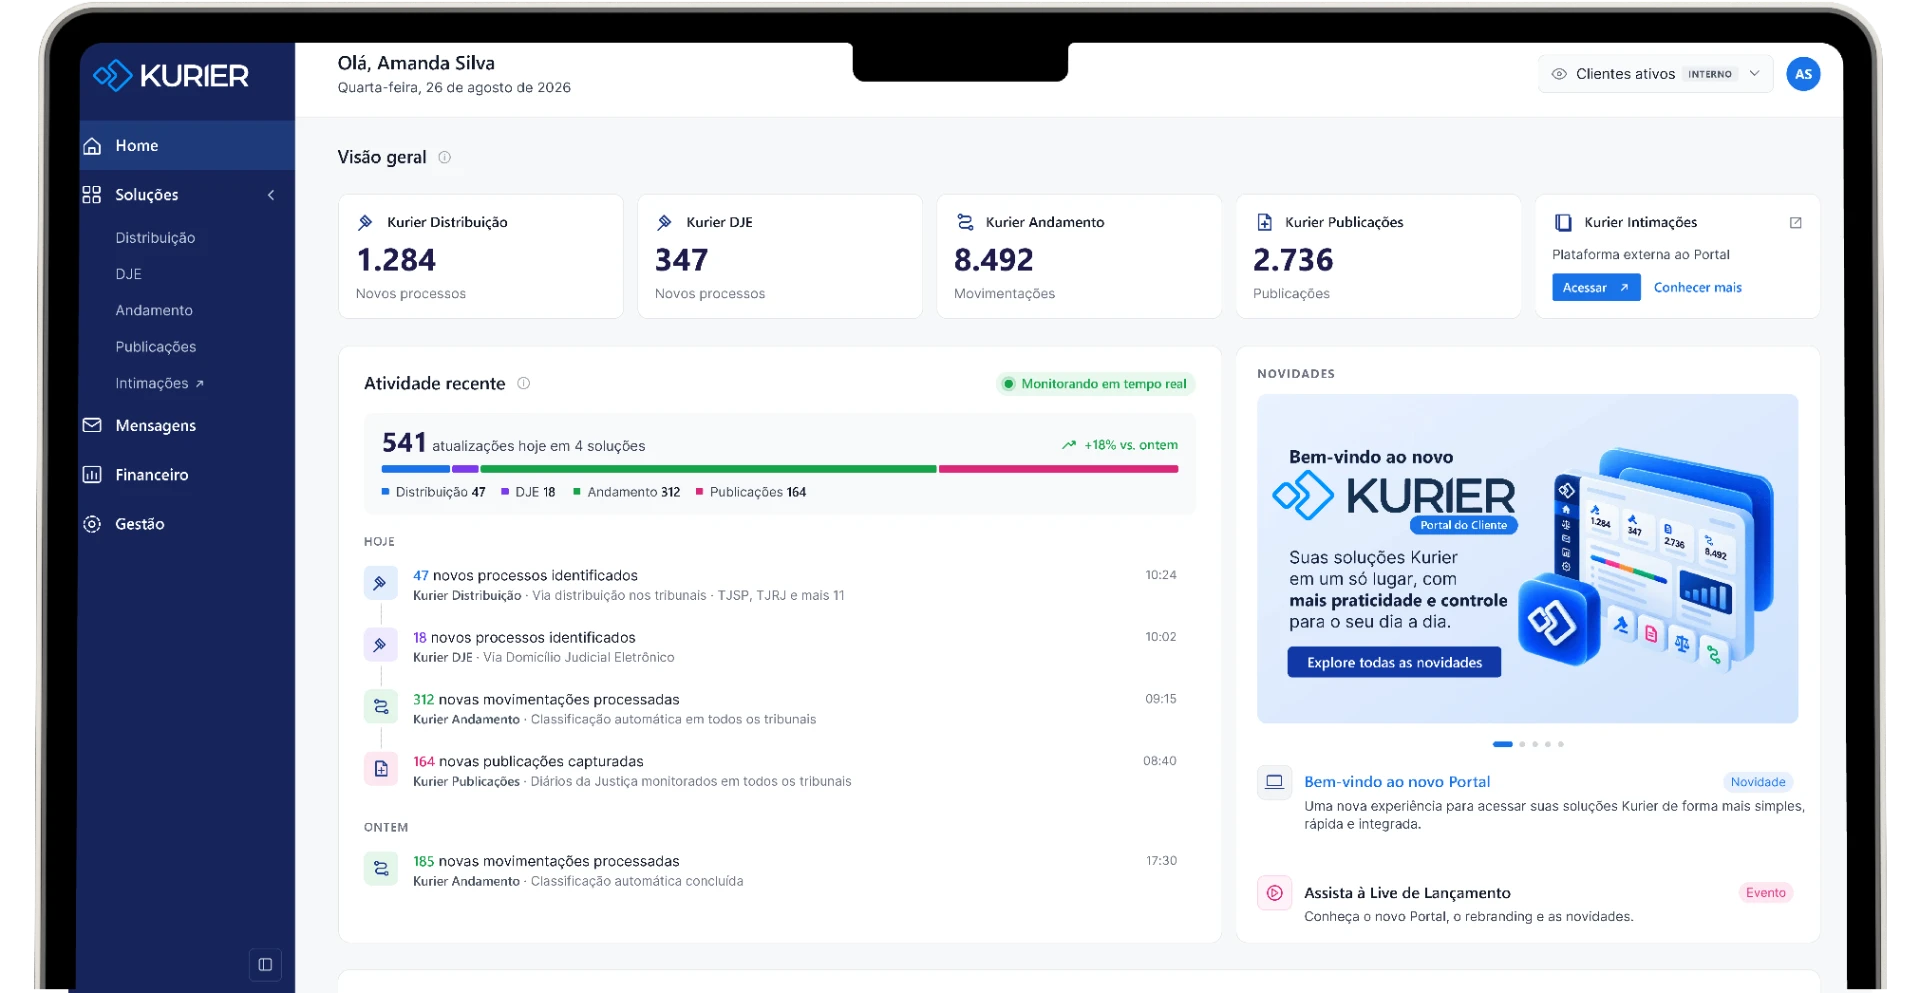Click the Kurier DJE card icon

[665, 222]
